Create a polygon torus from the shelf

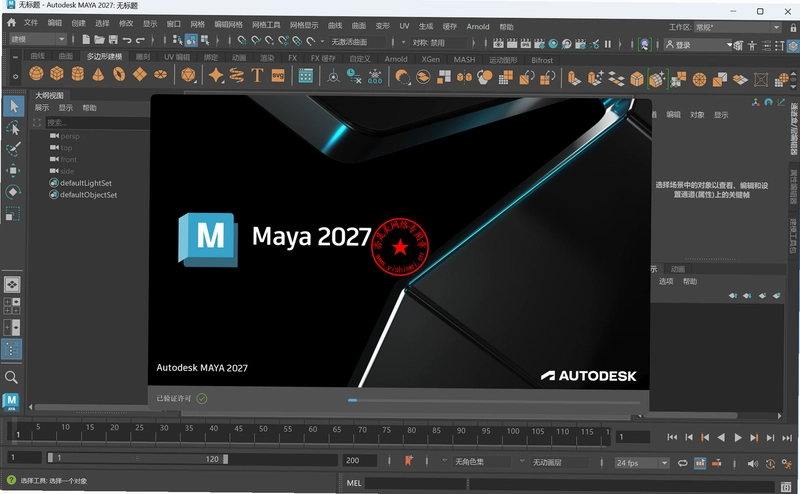(119, 75)
